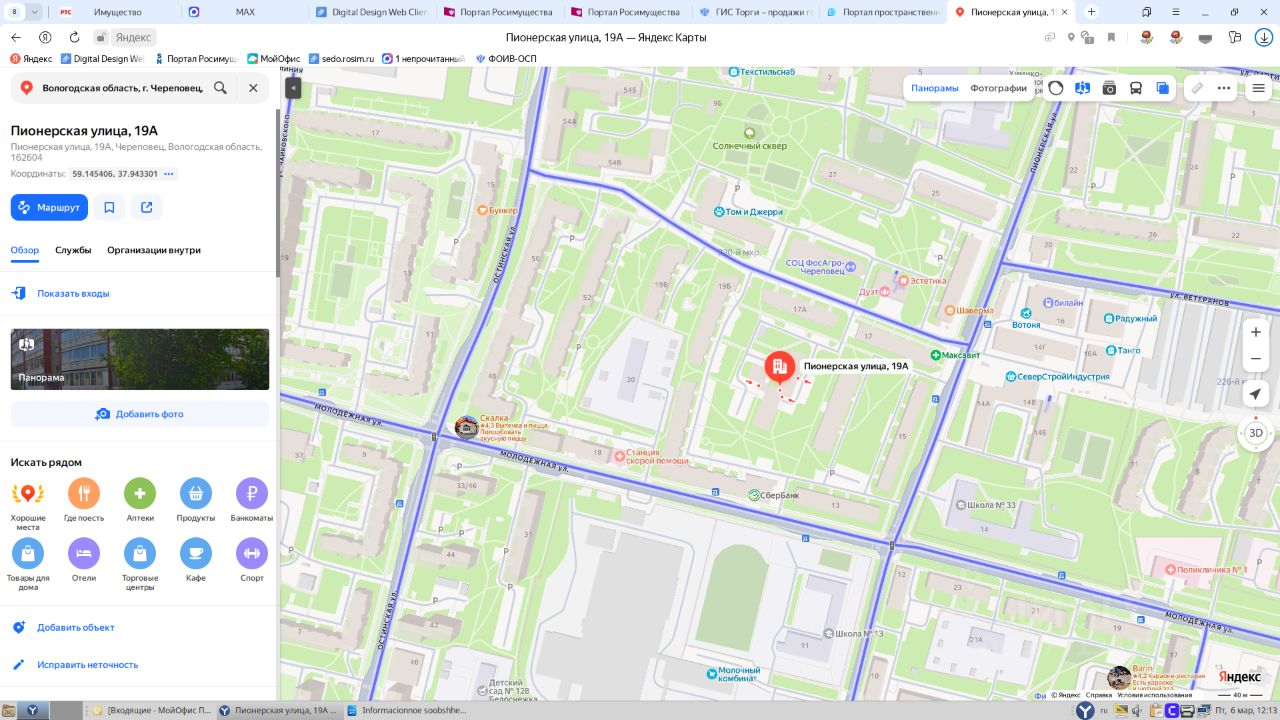Click the Маршрут route button
The image size is (1280, 720).
pos(49,207)
